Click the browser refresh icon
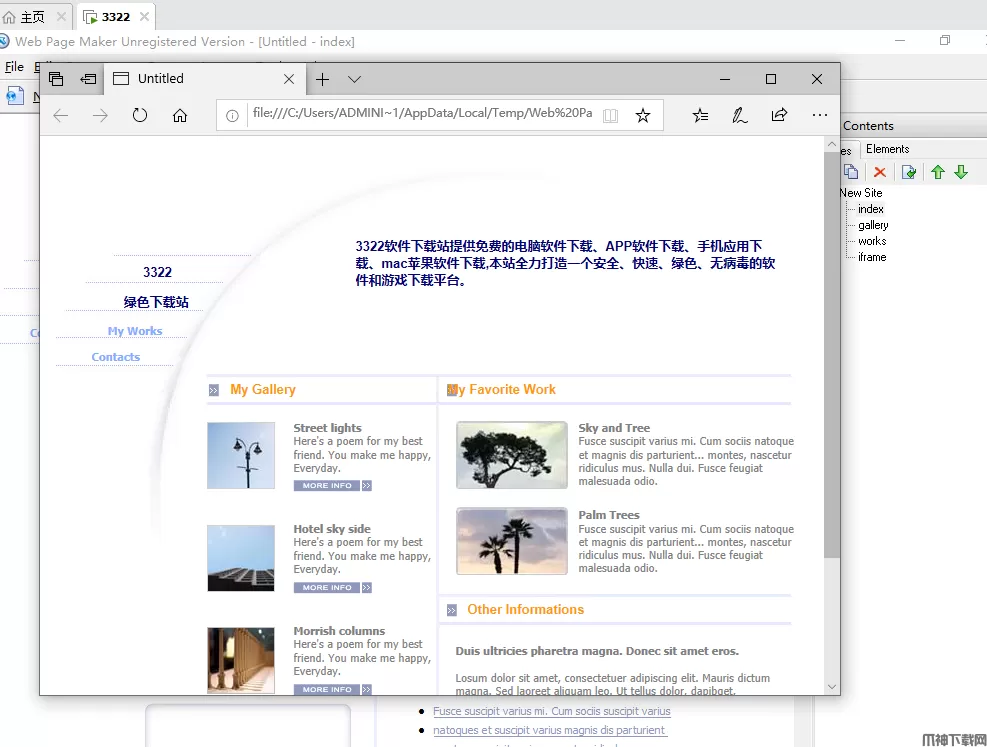987x747 pixels. tap(140, 116)
